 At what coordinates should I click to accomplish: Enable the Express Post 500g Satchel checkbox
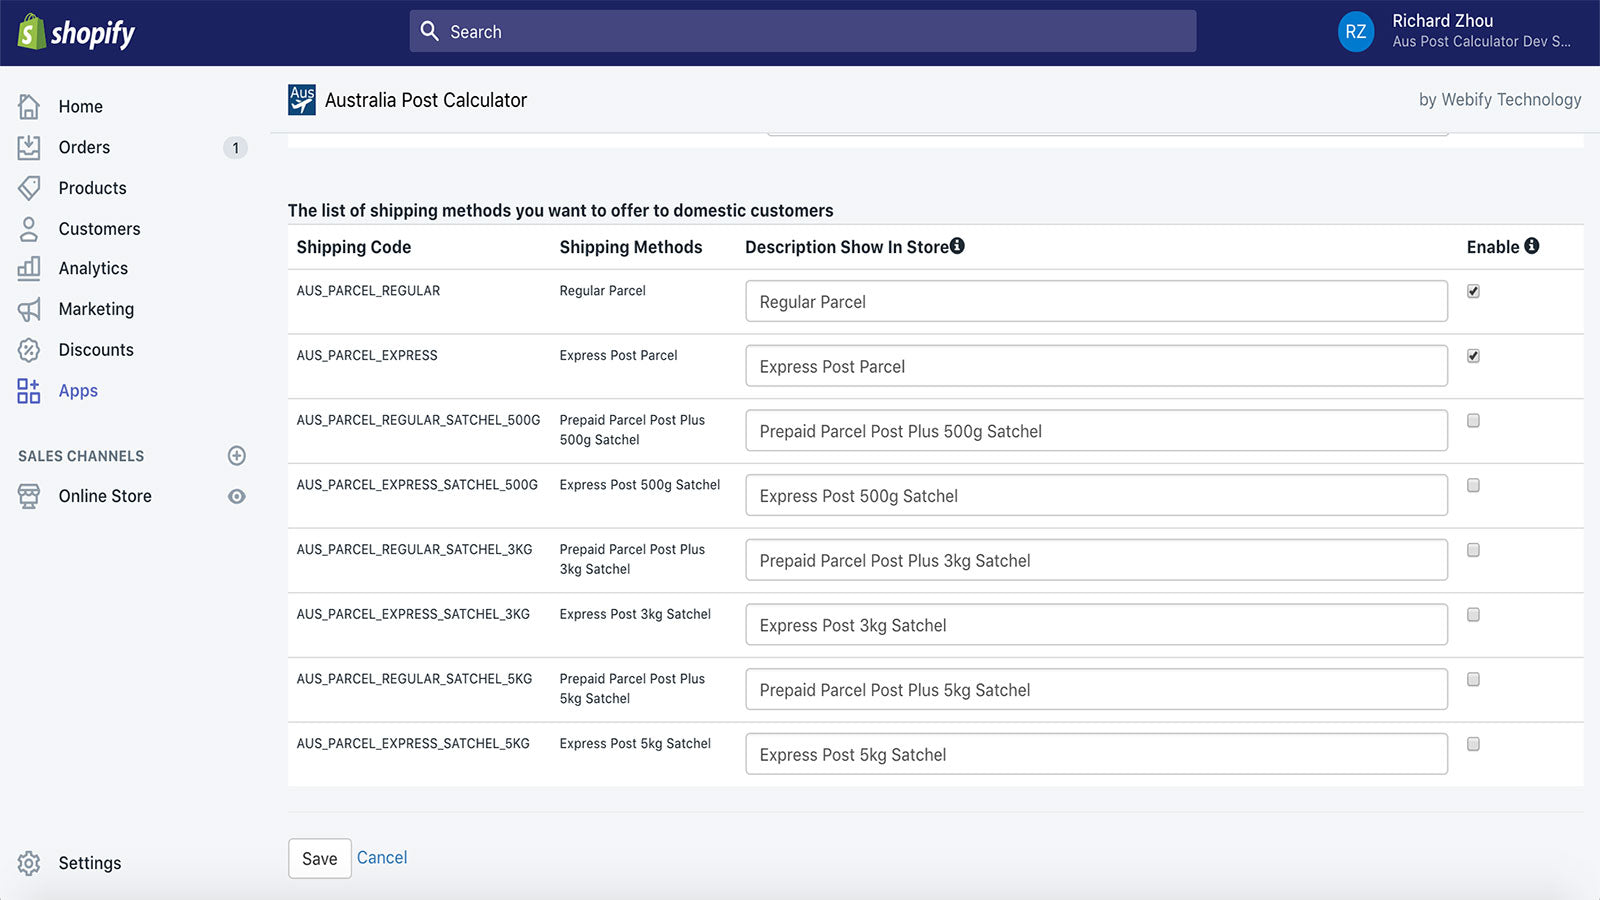coord(1473,485)
